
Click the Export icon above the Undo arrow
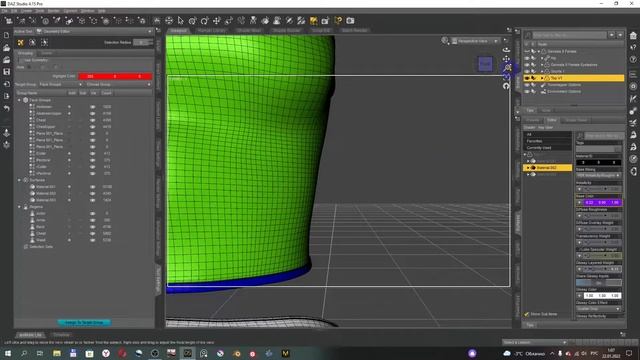coord(7,96)
